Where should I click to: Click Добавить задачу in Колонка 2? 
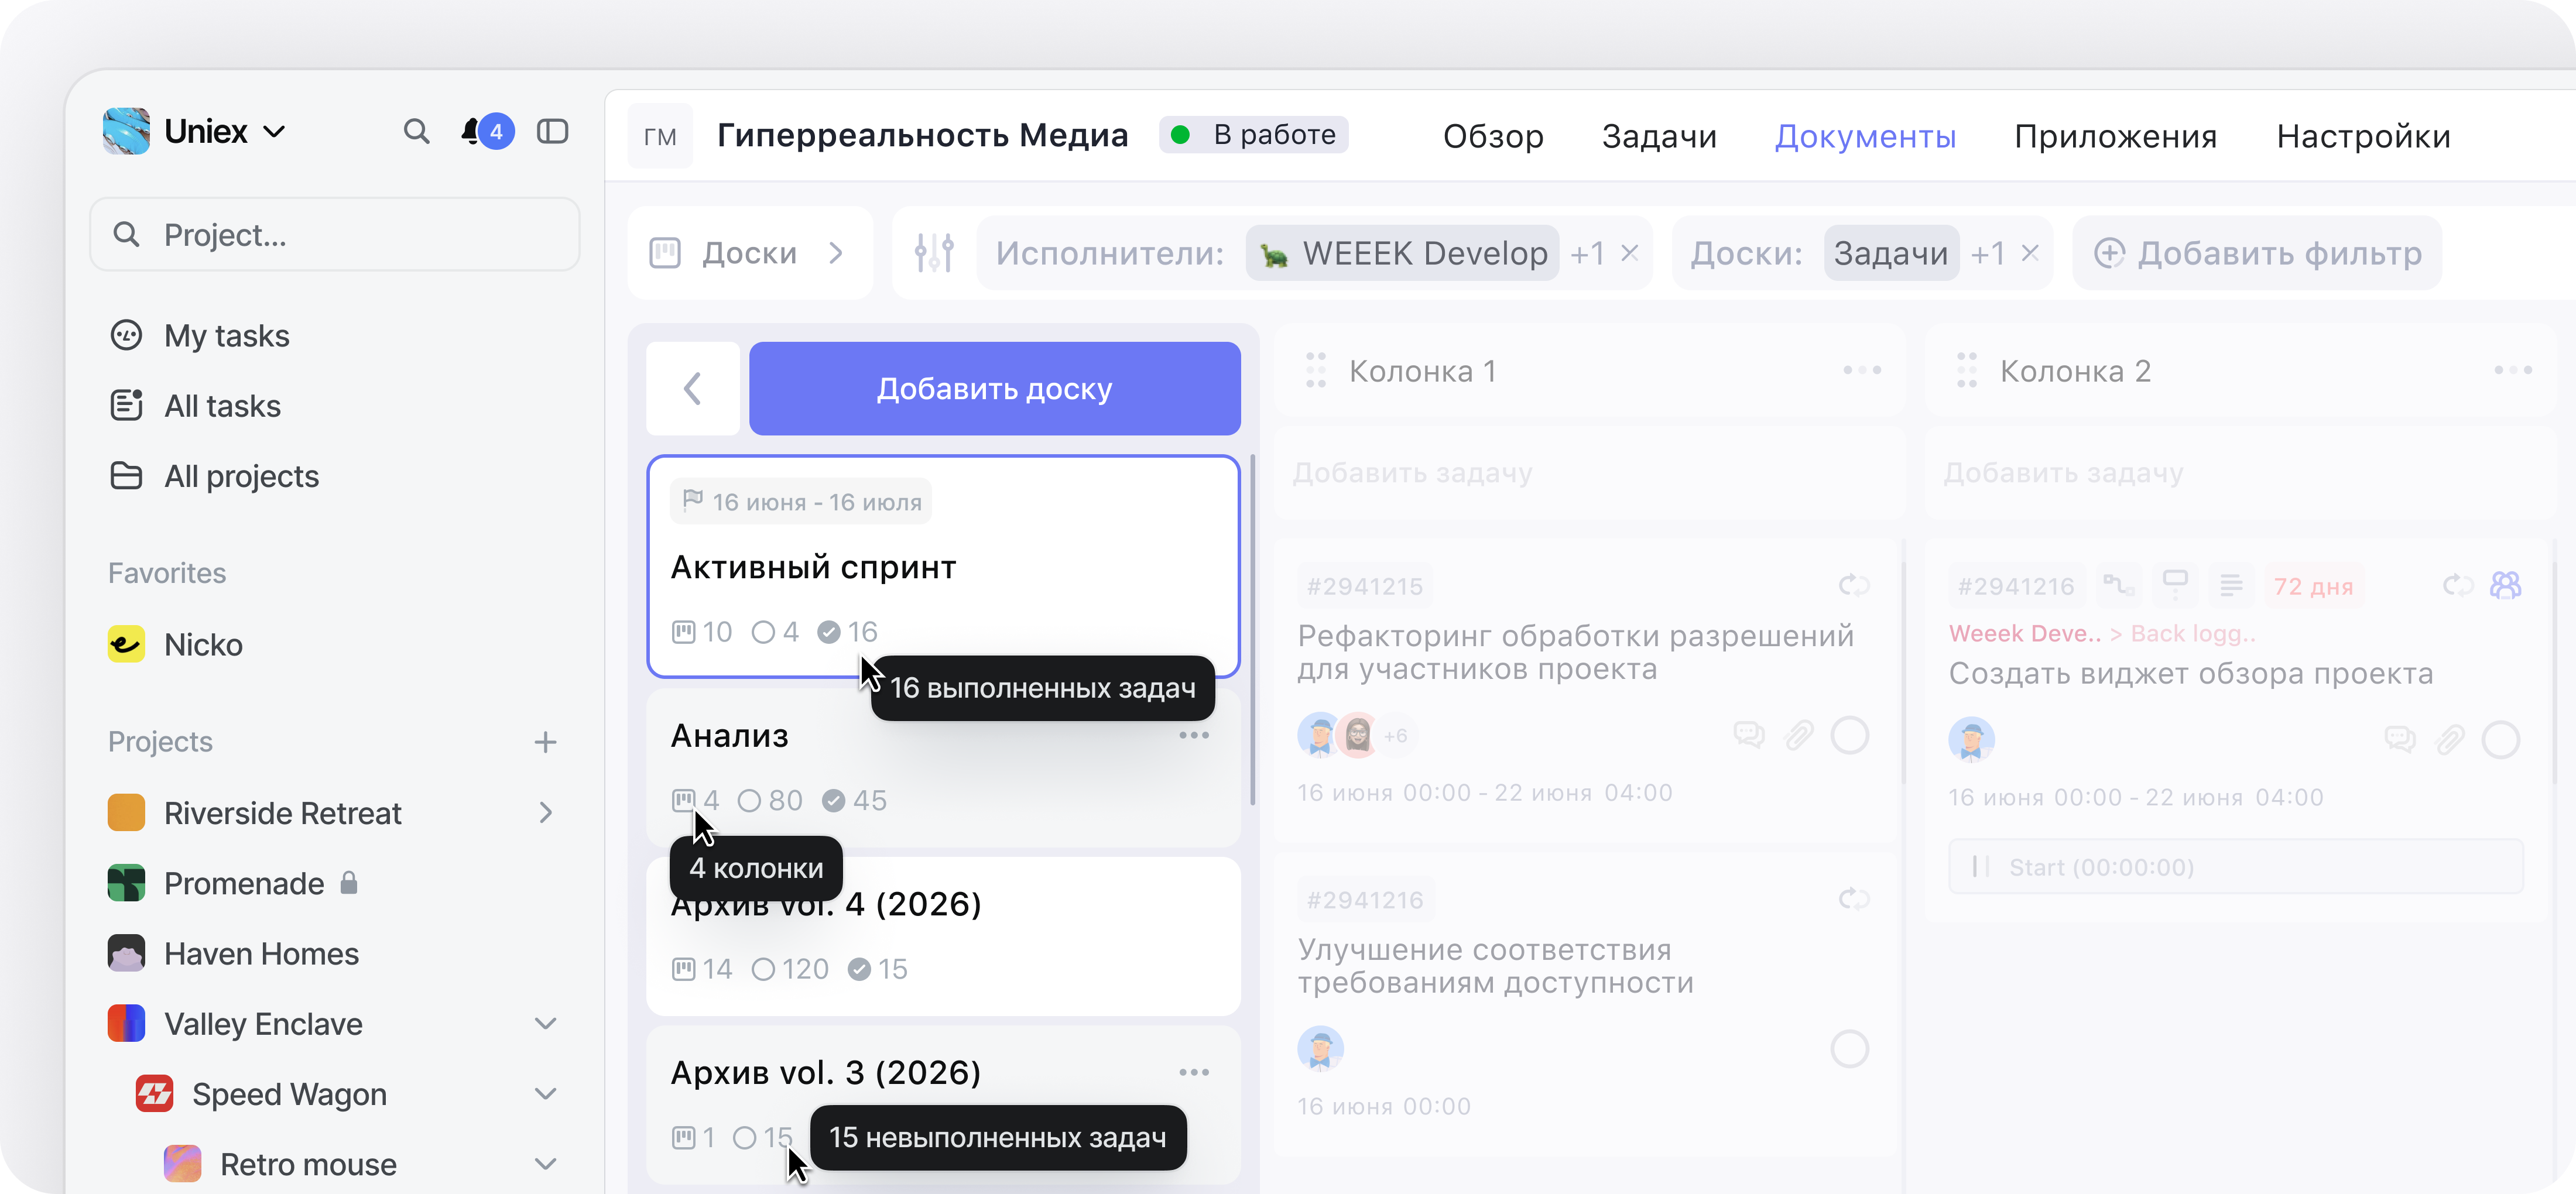click(2239, 472)
